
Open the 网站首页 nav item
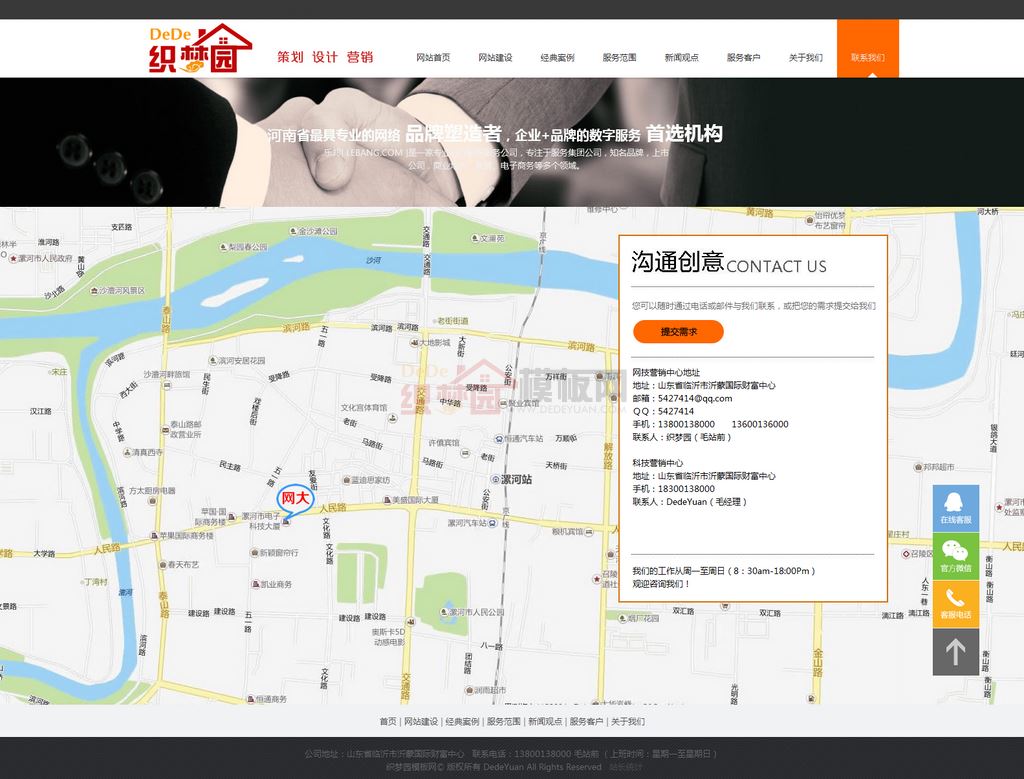coord(433,58)
